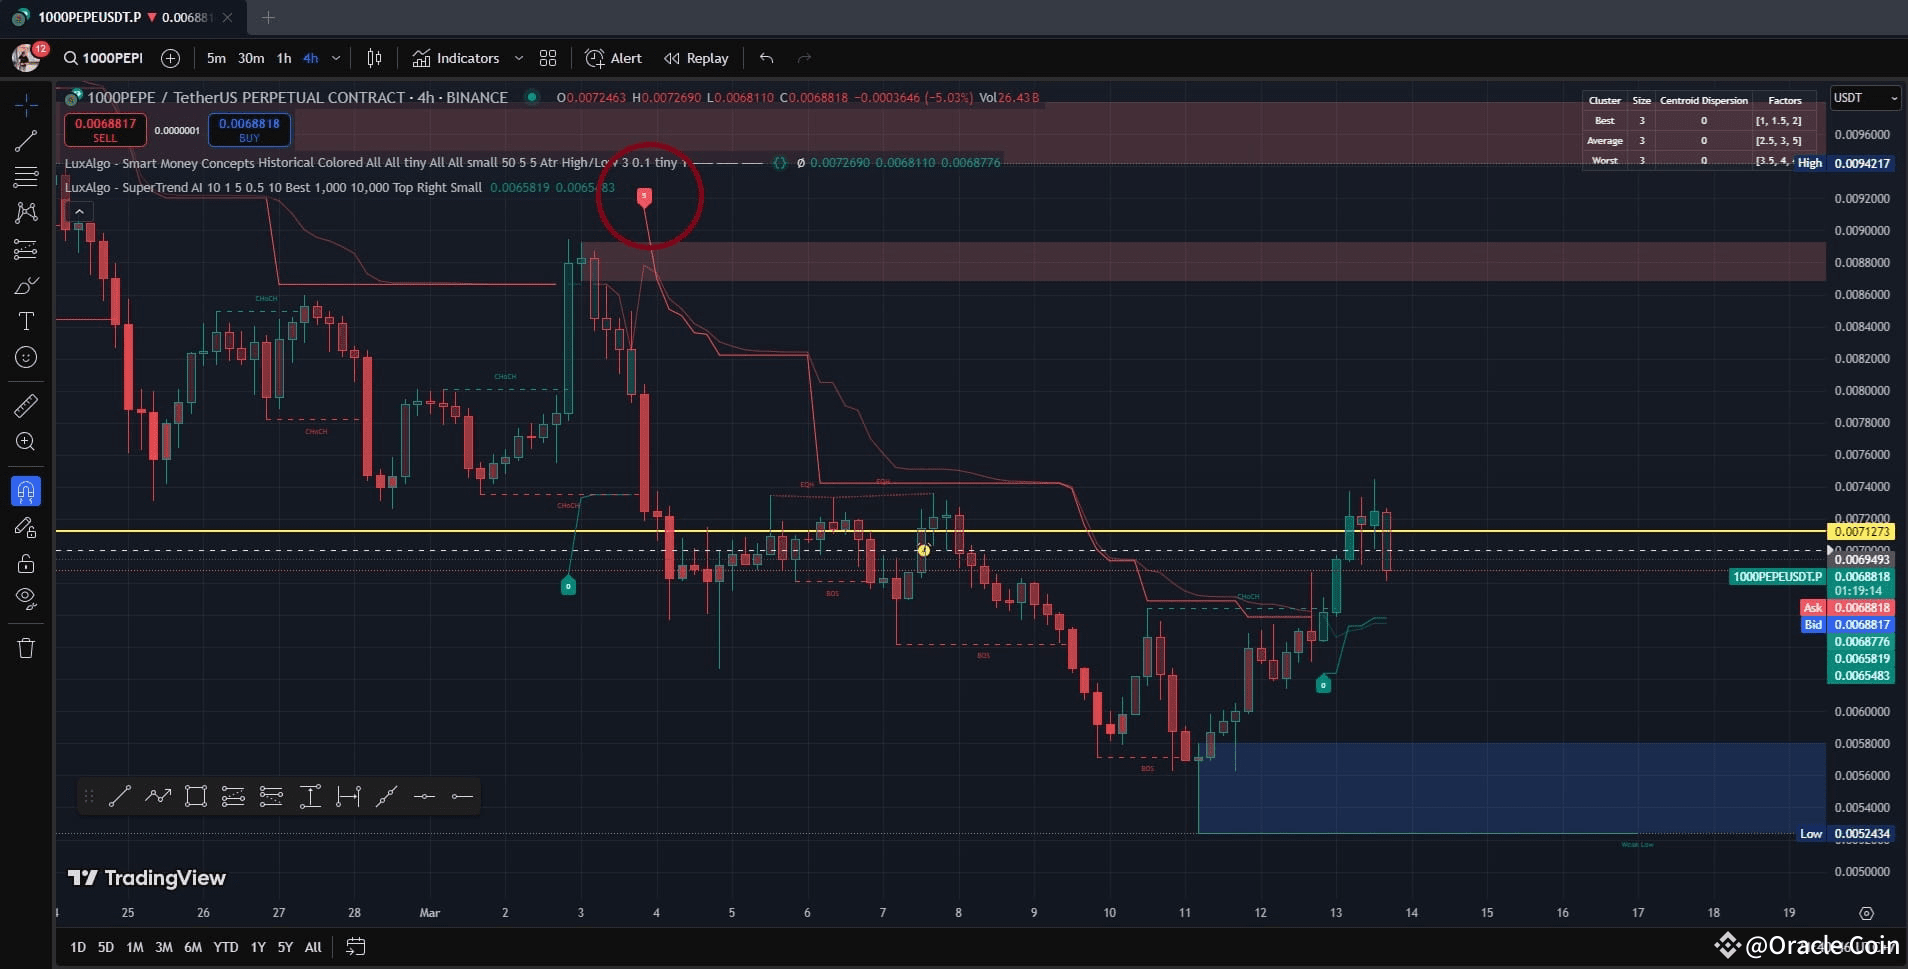Screen dimensions: 1908x969
Task: Pick the path arrow favorite tool
Action: (157, 796)
